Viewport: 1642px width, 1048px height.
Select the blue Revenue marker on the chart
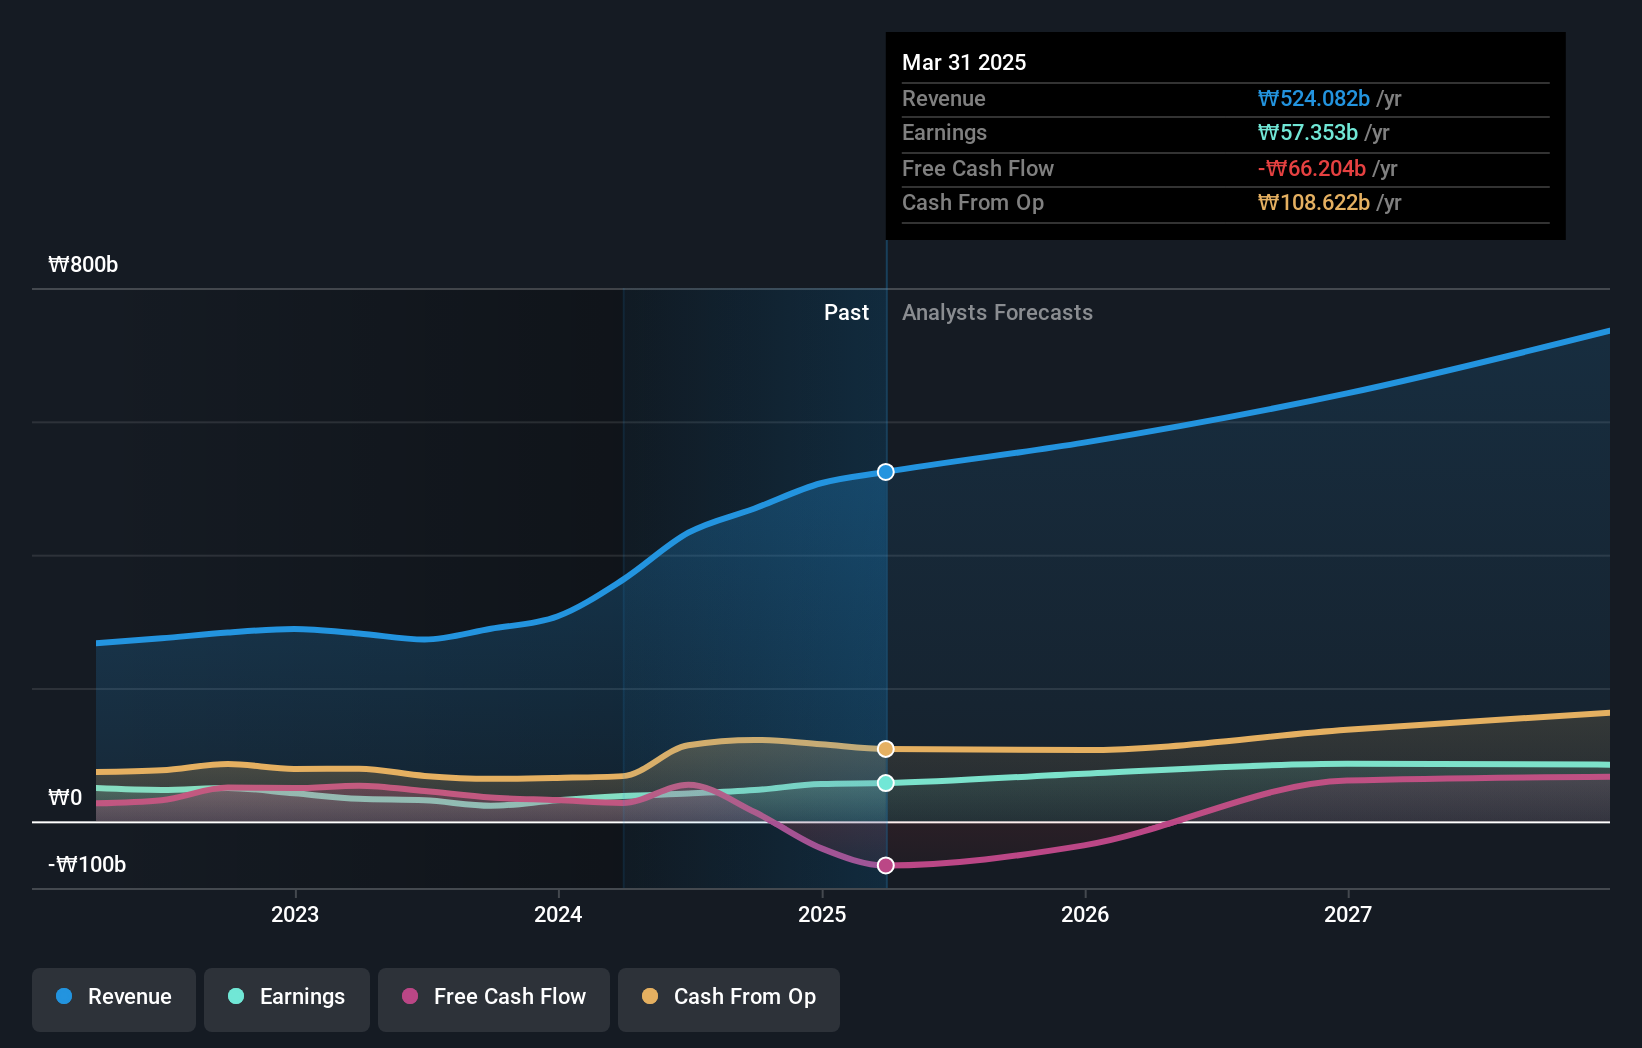click(884, 471)
